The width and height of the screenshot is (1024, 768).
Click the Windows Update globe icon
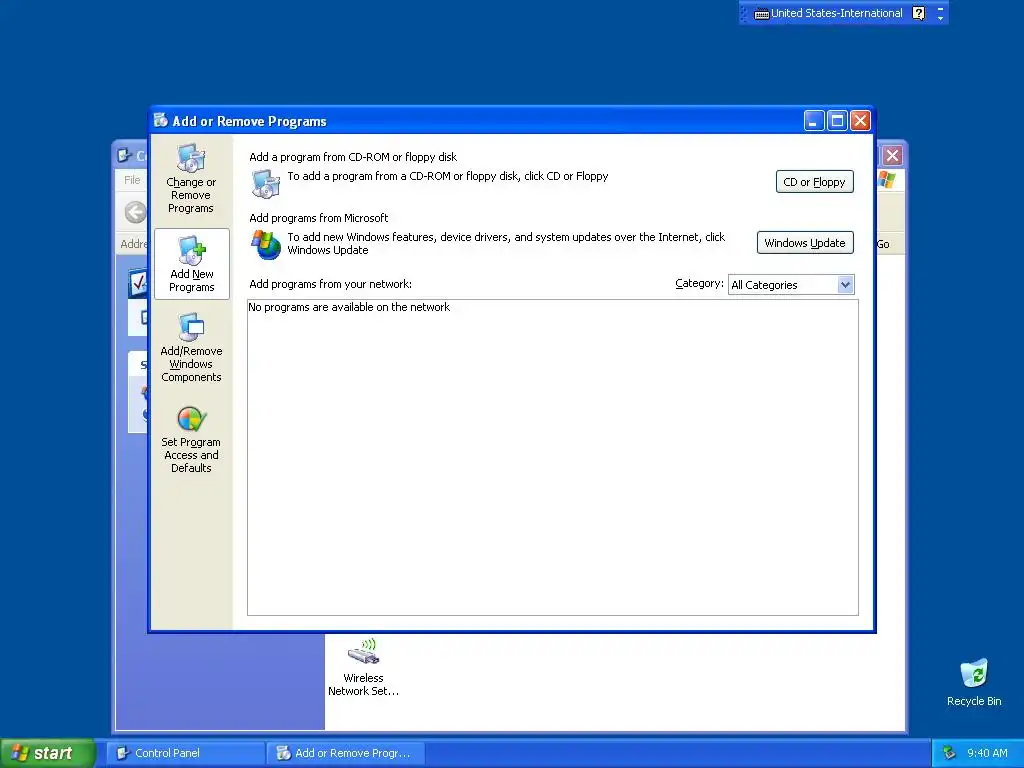click(x=266, y=244)
